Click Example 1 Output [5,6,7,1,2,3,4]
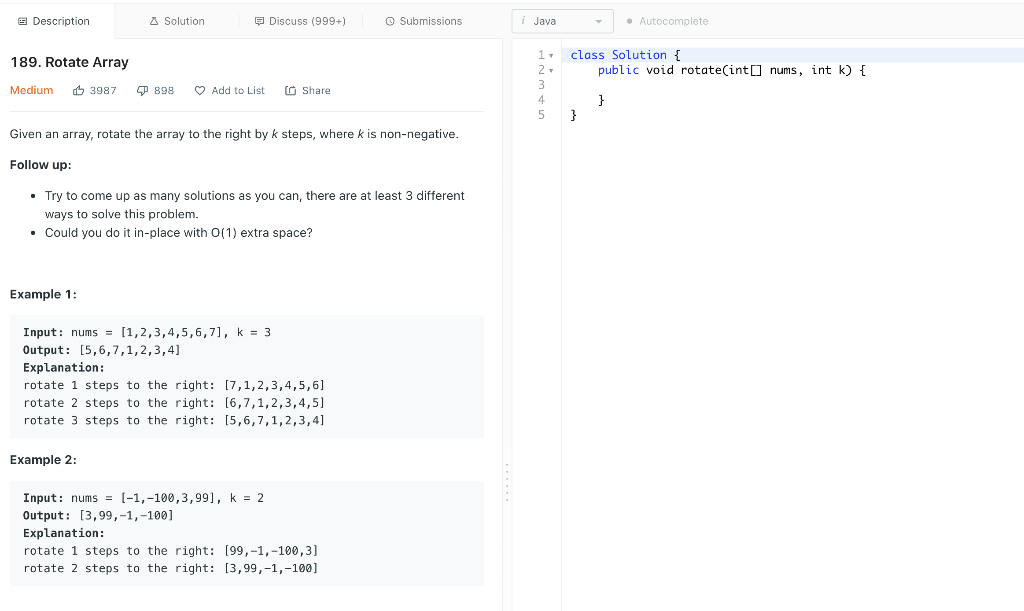1024x611 pixels. click(102, 350)
